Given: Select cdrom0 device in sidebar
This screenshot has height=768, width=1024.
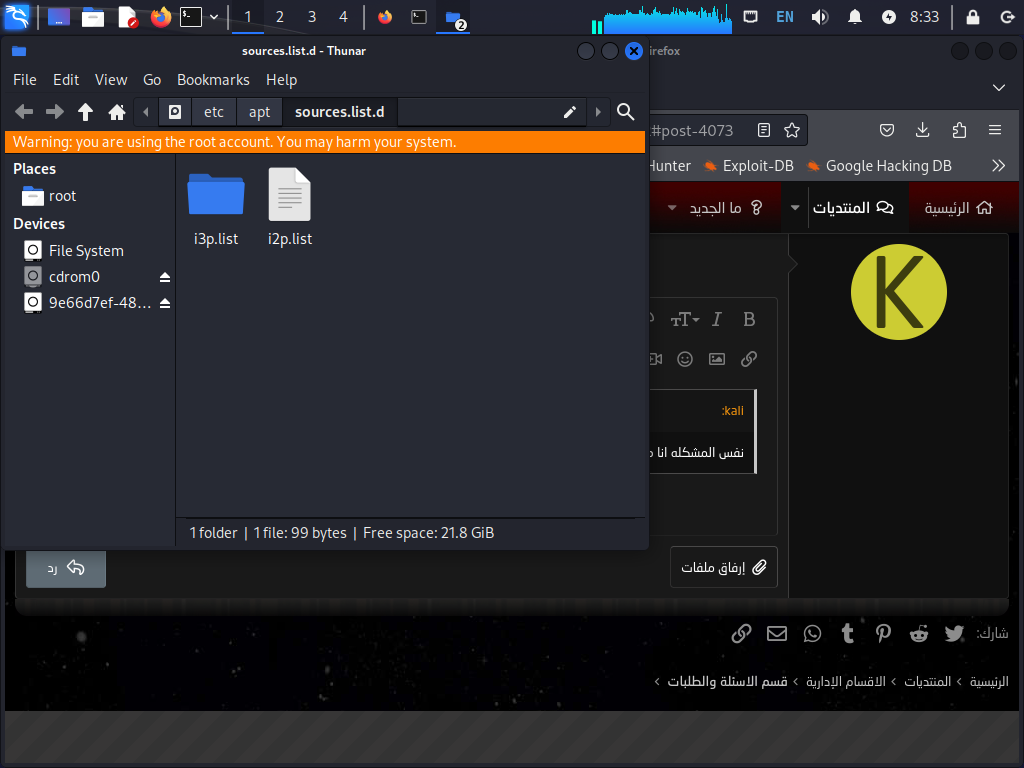Looking at the screenshot, I should coord(74,277).
